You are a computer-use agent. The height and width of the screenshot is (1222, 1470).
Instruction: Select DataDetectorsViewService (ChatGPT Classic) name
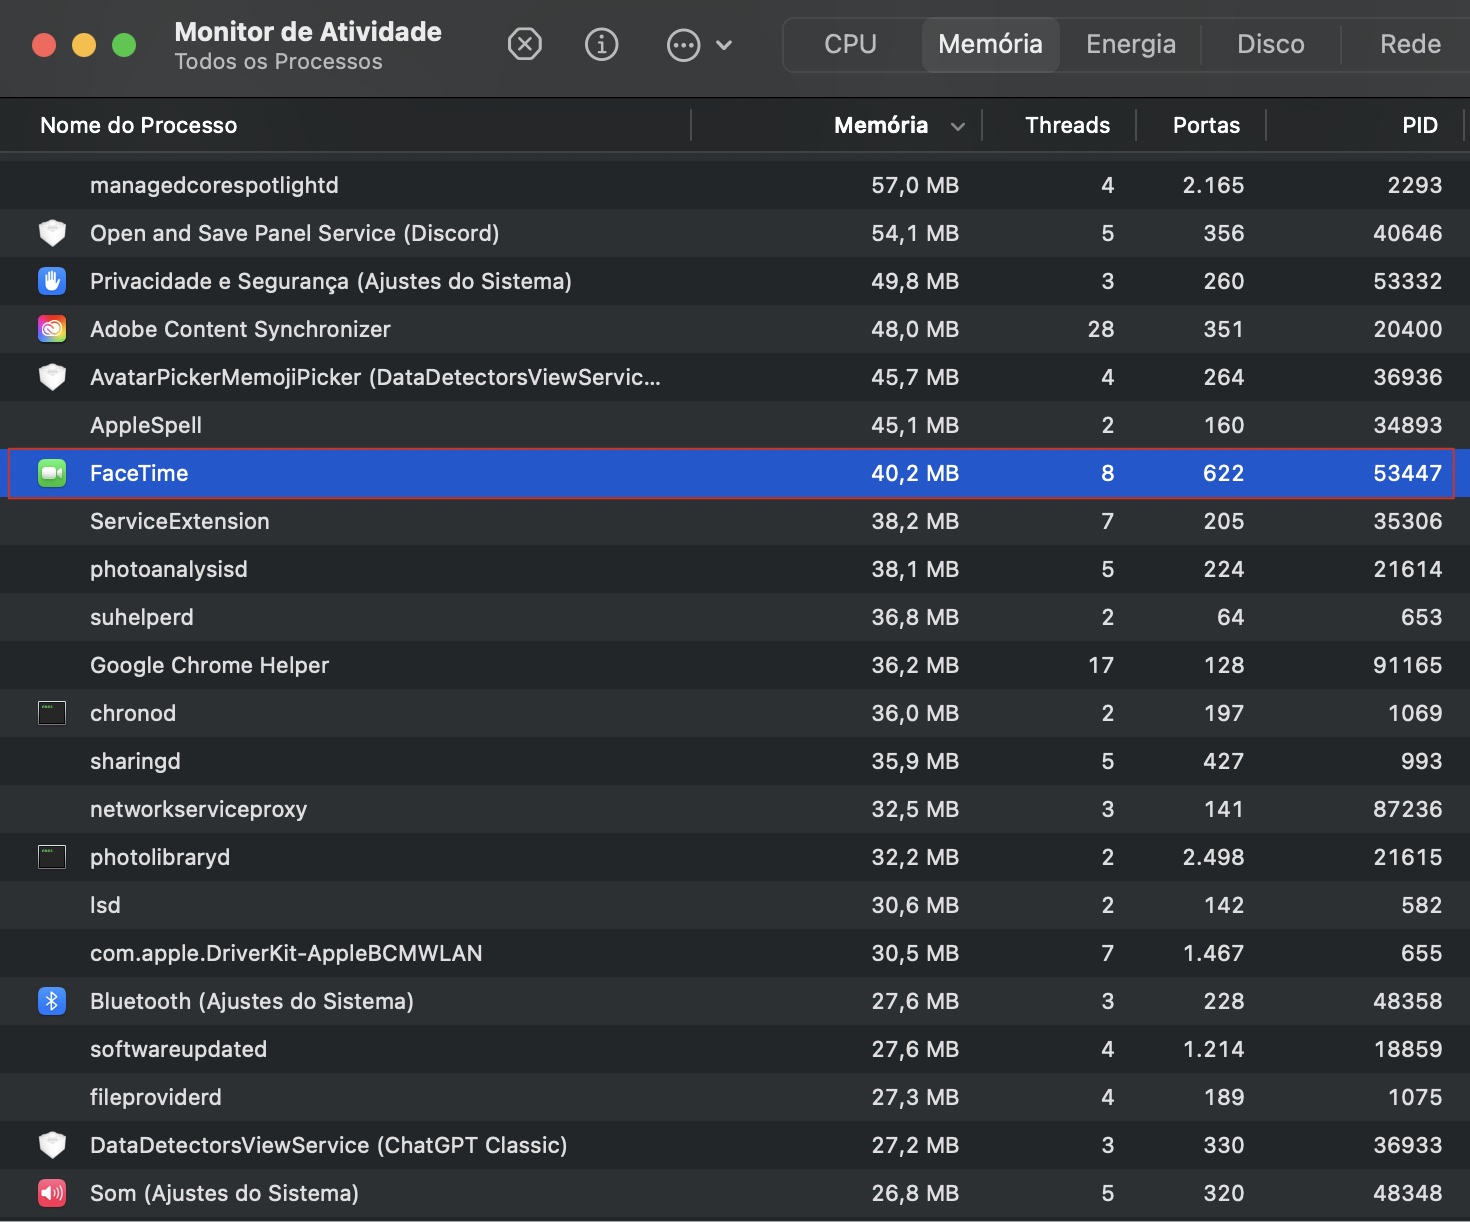[x=328, y=1145]
